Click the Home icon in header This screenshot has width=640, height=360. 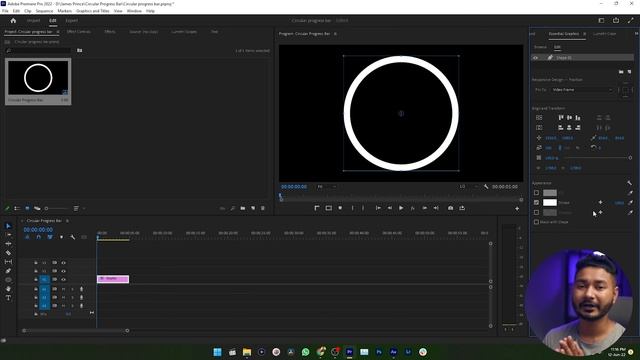[13, 20]
